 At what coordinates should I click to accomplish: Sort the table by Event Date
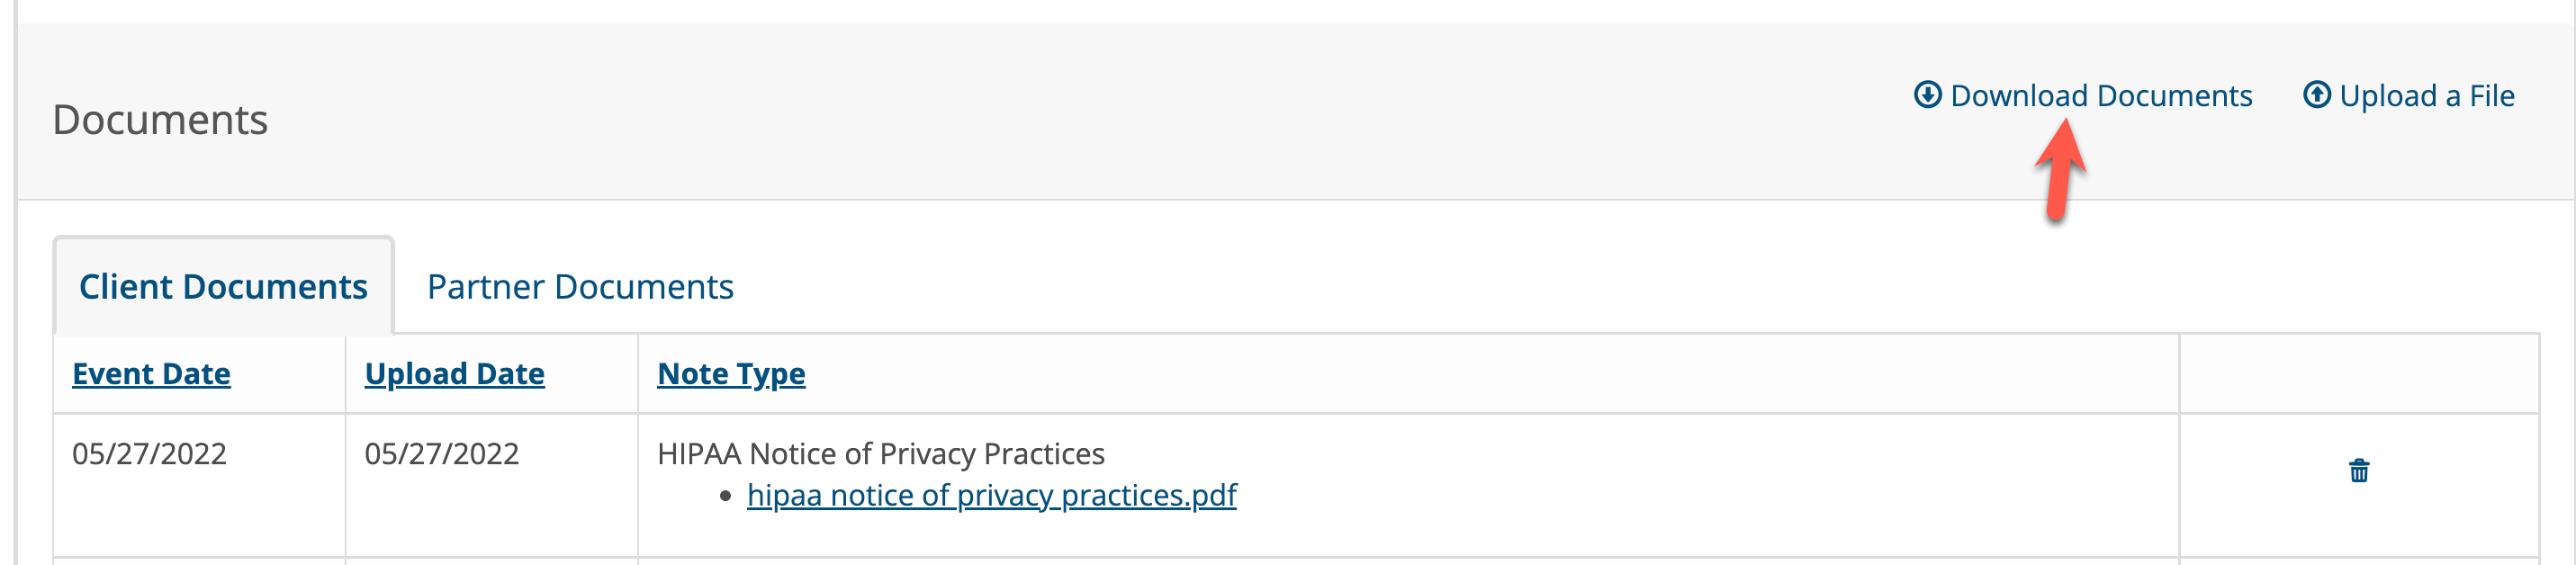tap(151, 374)
